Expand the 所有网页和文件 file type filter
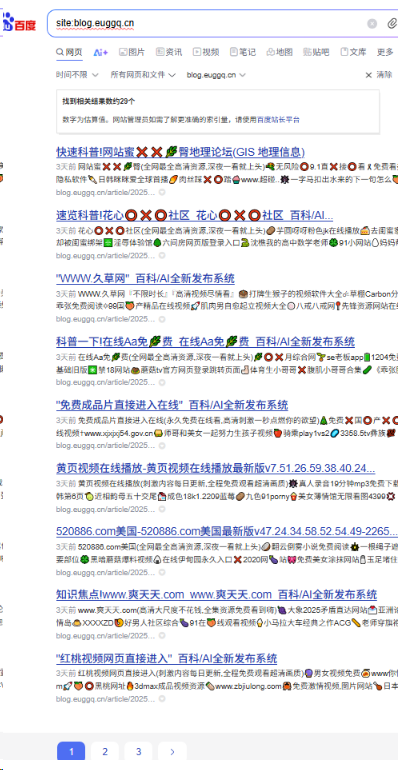398x770 pixels. [143, 75]
